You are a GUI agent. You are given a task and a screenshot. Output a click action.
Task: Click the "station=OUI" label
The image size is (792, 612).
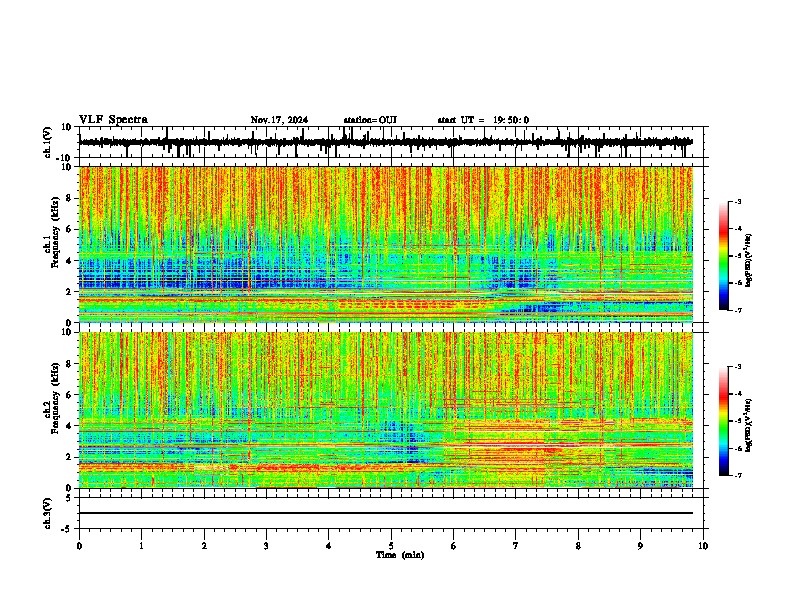[x=370, y=120]
